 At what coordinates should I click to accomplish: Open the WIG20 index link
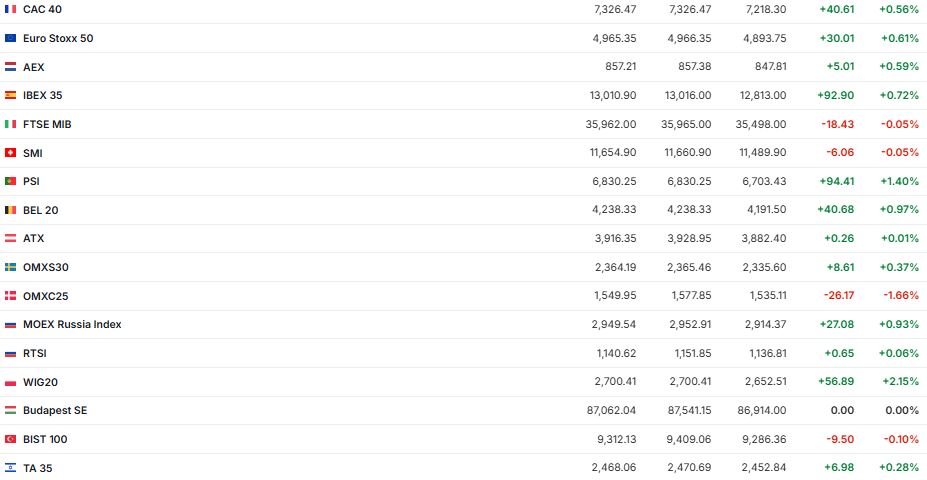[x=40, y=382]
